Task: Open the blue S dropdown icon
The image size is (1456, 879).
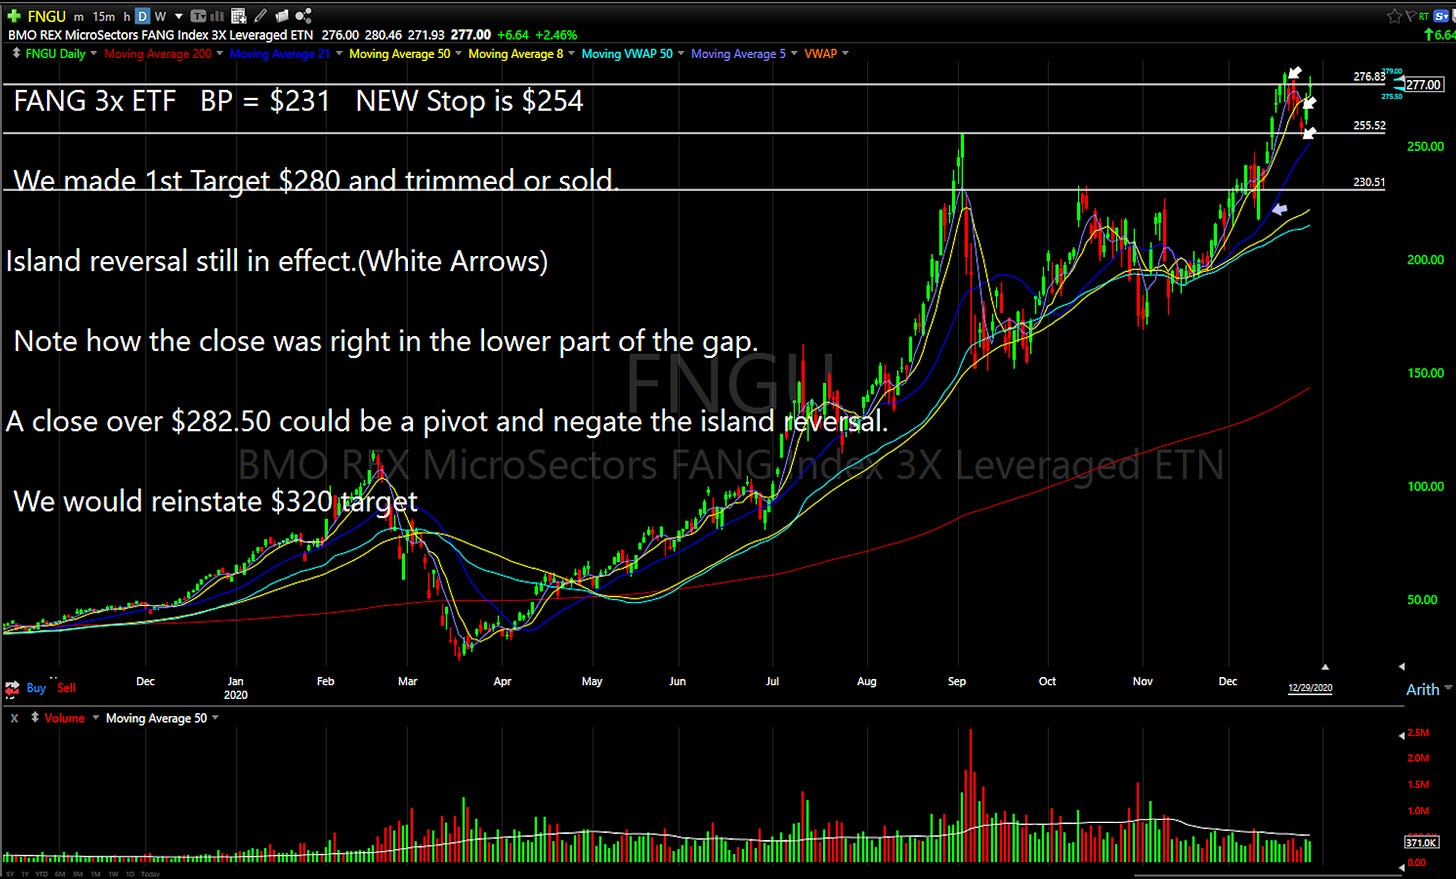Action: pos(1441,16)
